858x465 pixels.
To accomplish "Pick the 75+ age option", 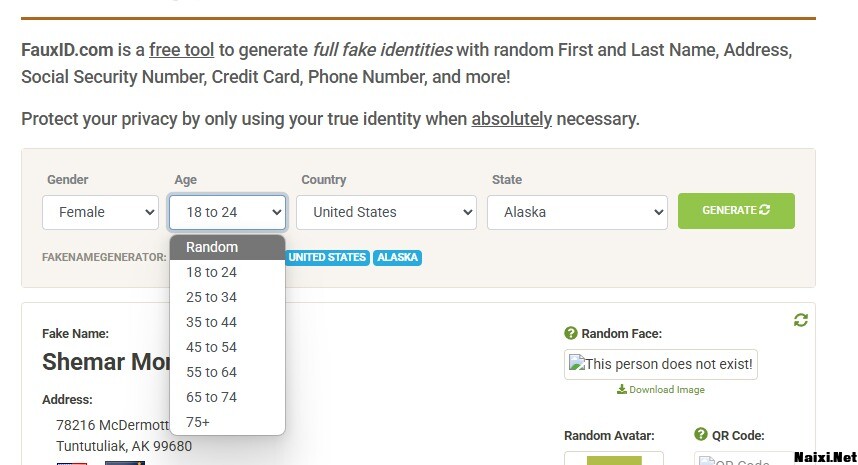I will pyautogui.click(x=198, y=422).
